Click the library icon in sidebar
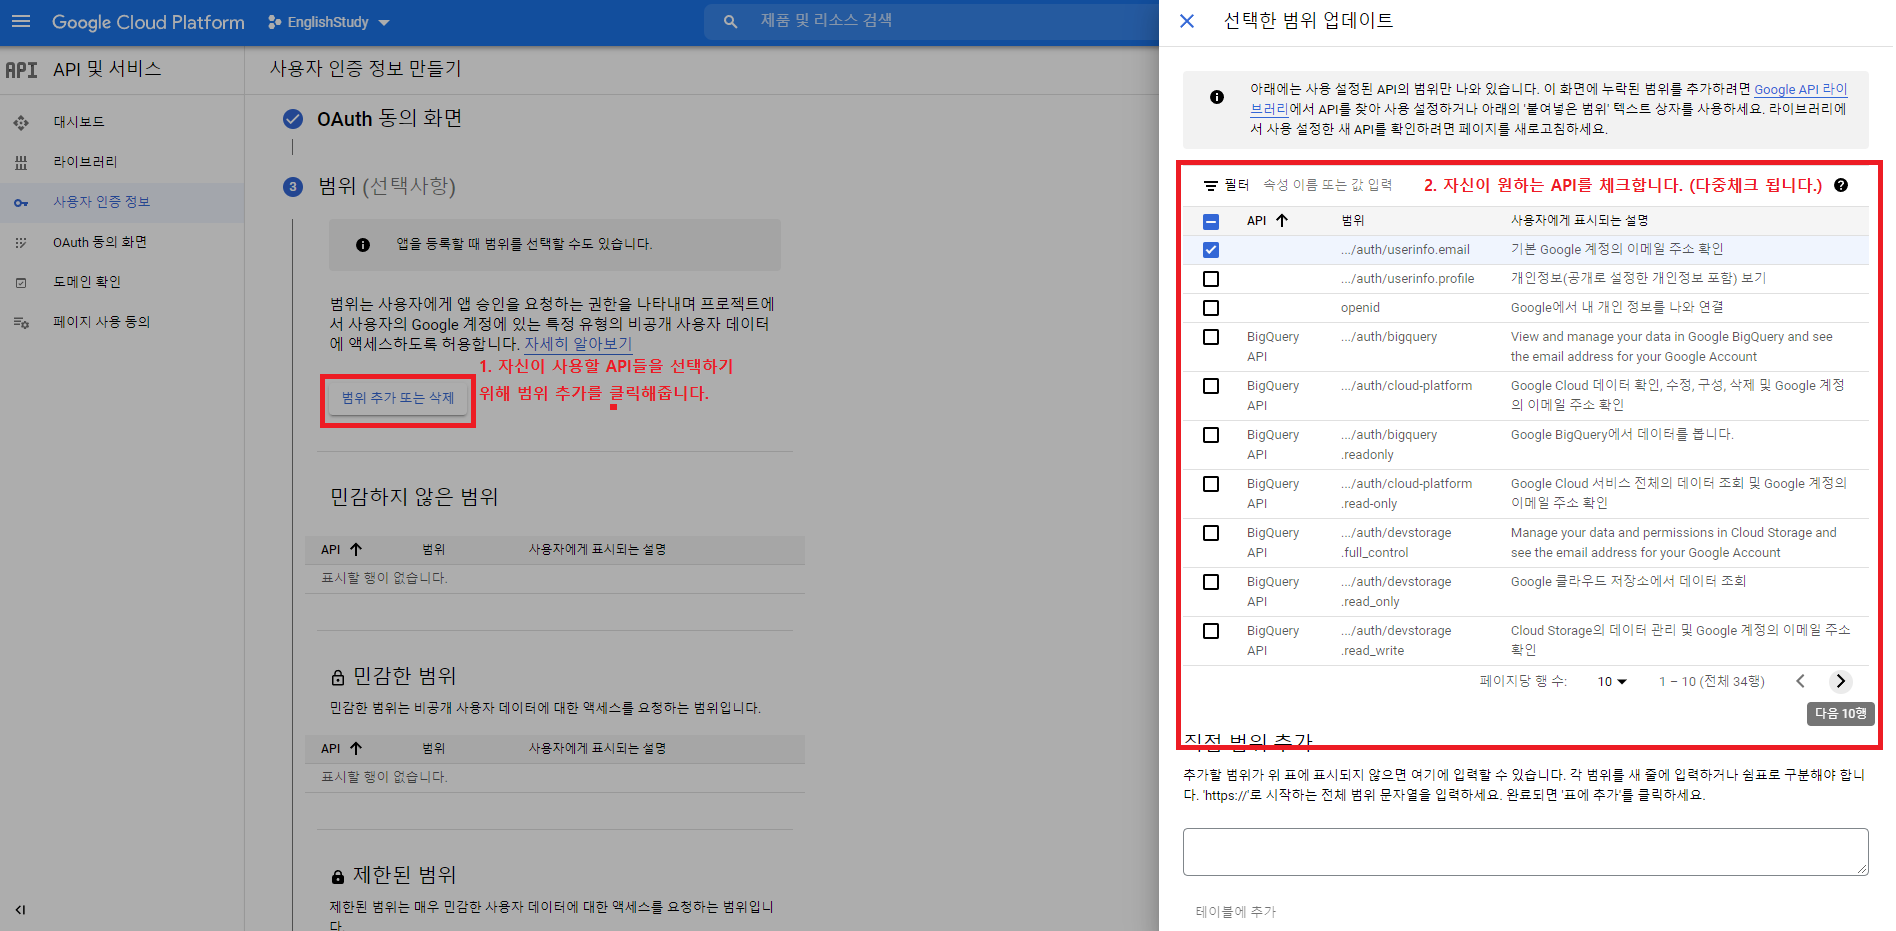 (x=21, y=162)
